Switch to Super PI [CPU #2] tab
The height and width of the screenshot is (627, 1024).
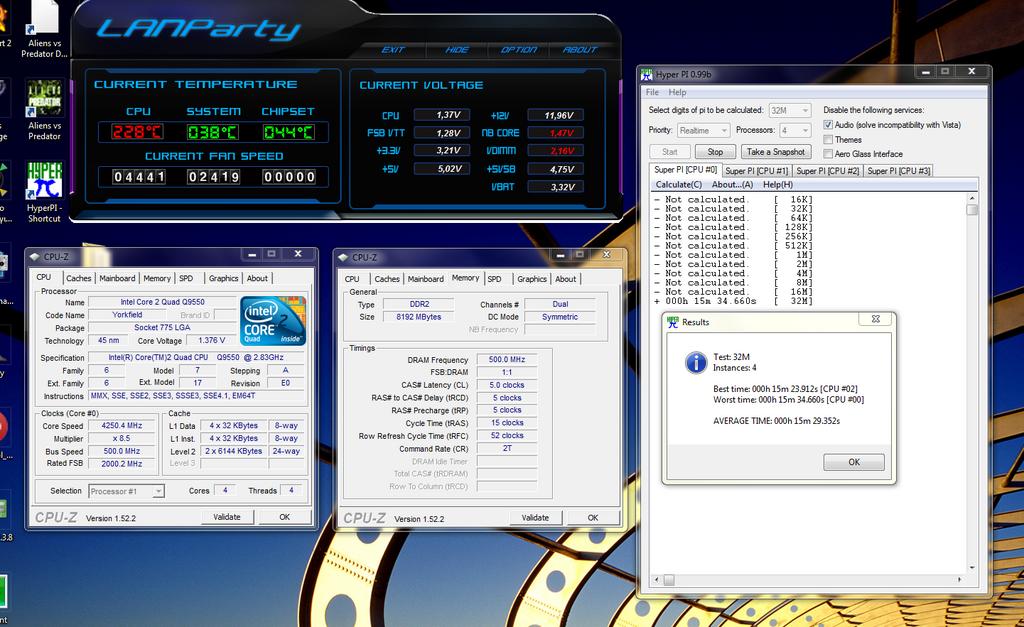pos(827,170)
